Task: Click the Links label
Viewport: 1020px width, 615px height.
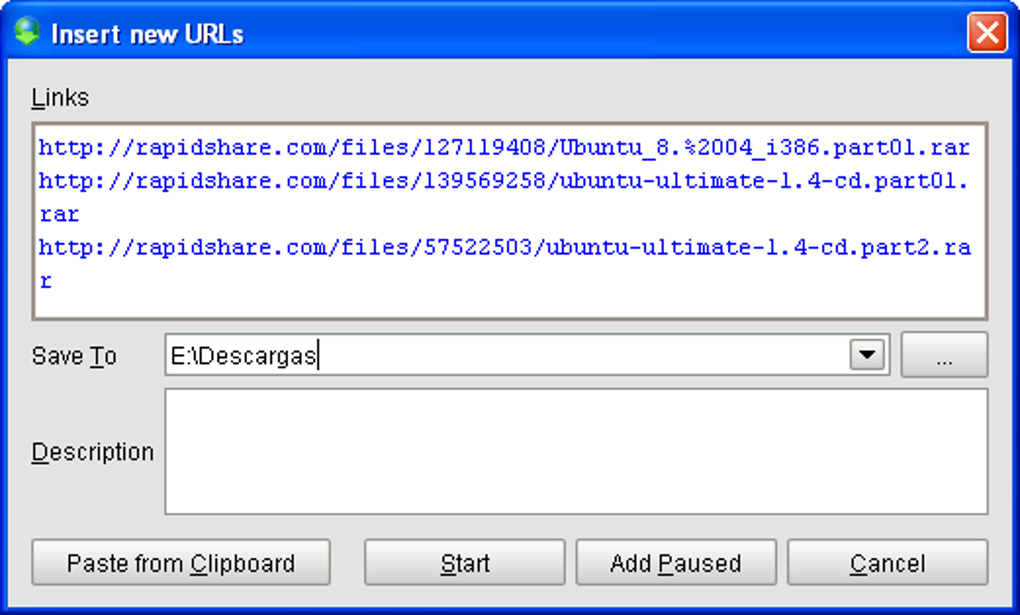Action: pos(60,98)
